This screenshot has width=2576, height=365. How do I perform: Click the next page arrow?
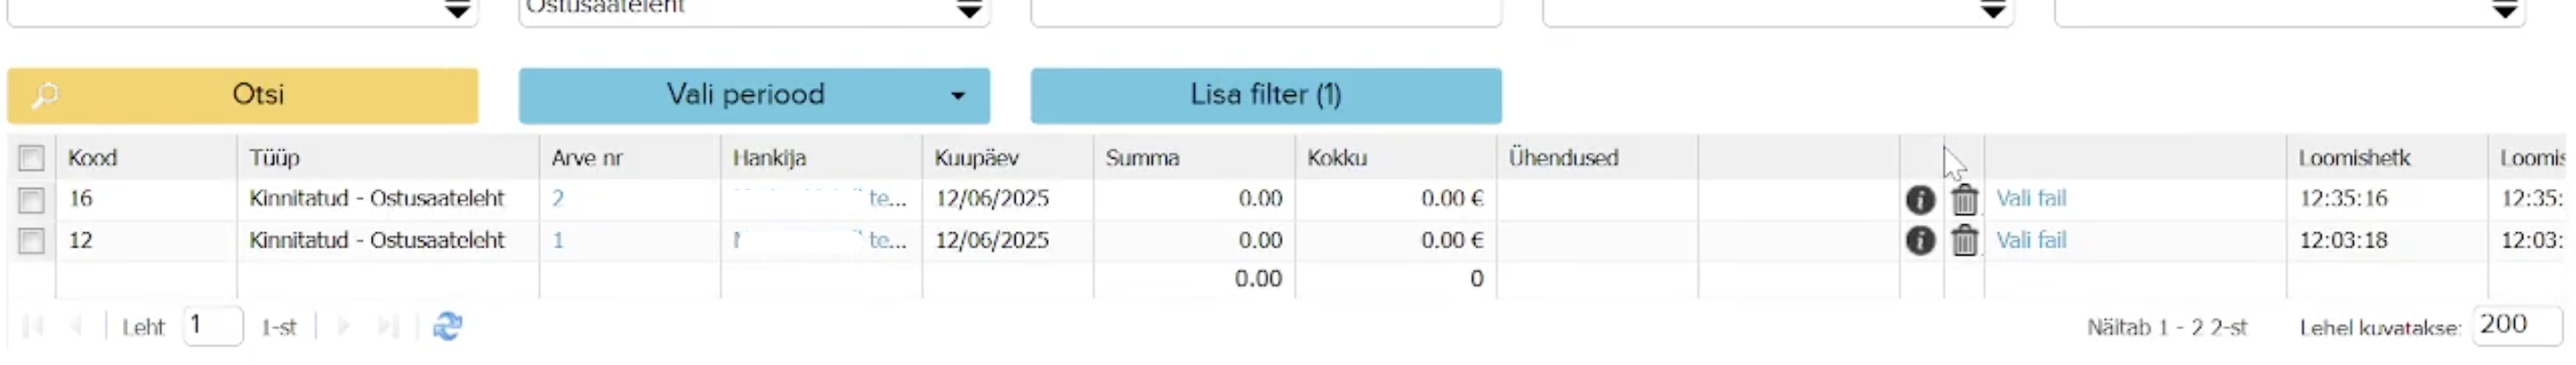344,326
